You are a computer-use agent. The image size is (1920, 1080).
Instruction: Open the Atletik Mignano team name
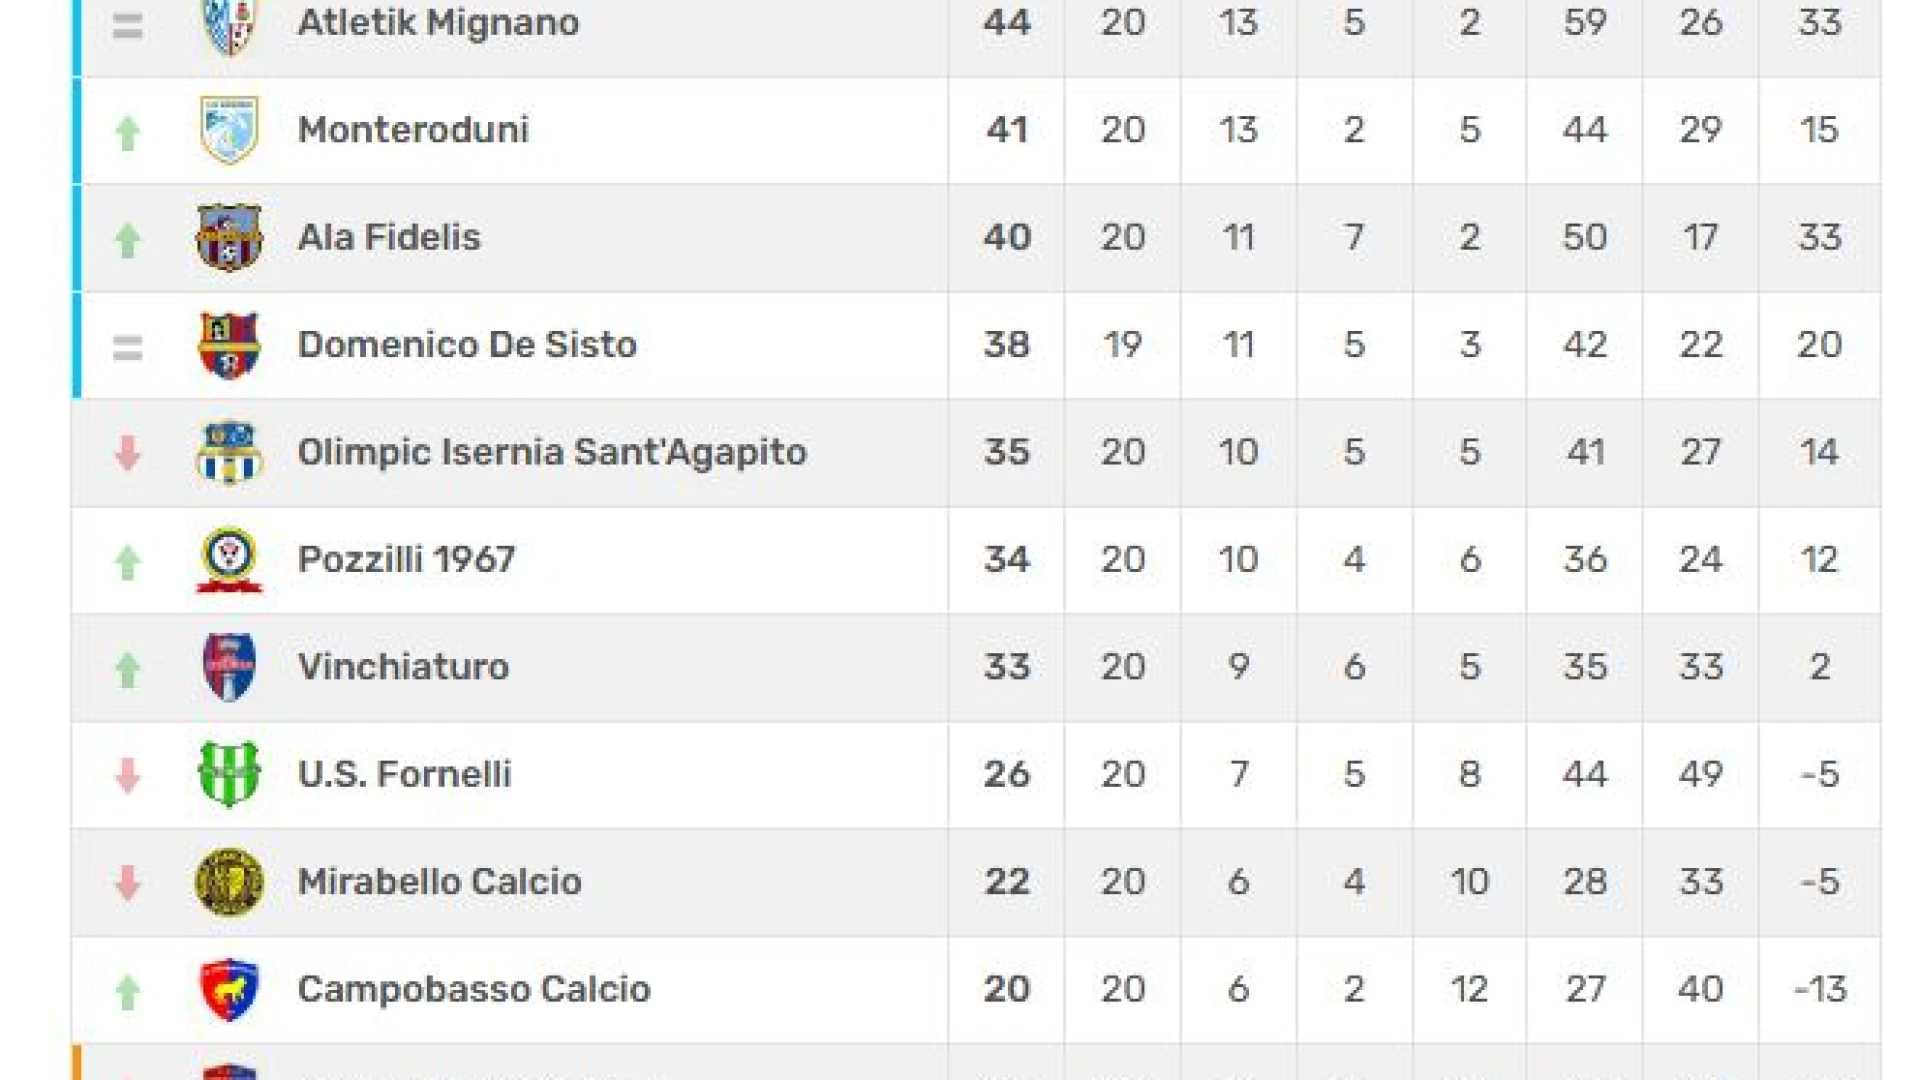(x=438, y=22)
